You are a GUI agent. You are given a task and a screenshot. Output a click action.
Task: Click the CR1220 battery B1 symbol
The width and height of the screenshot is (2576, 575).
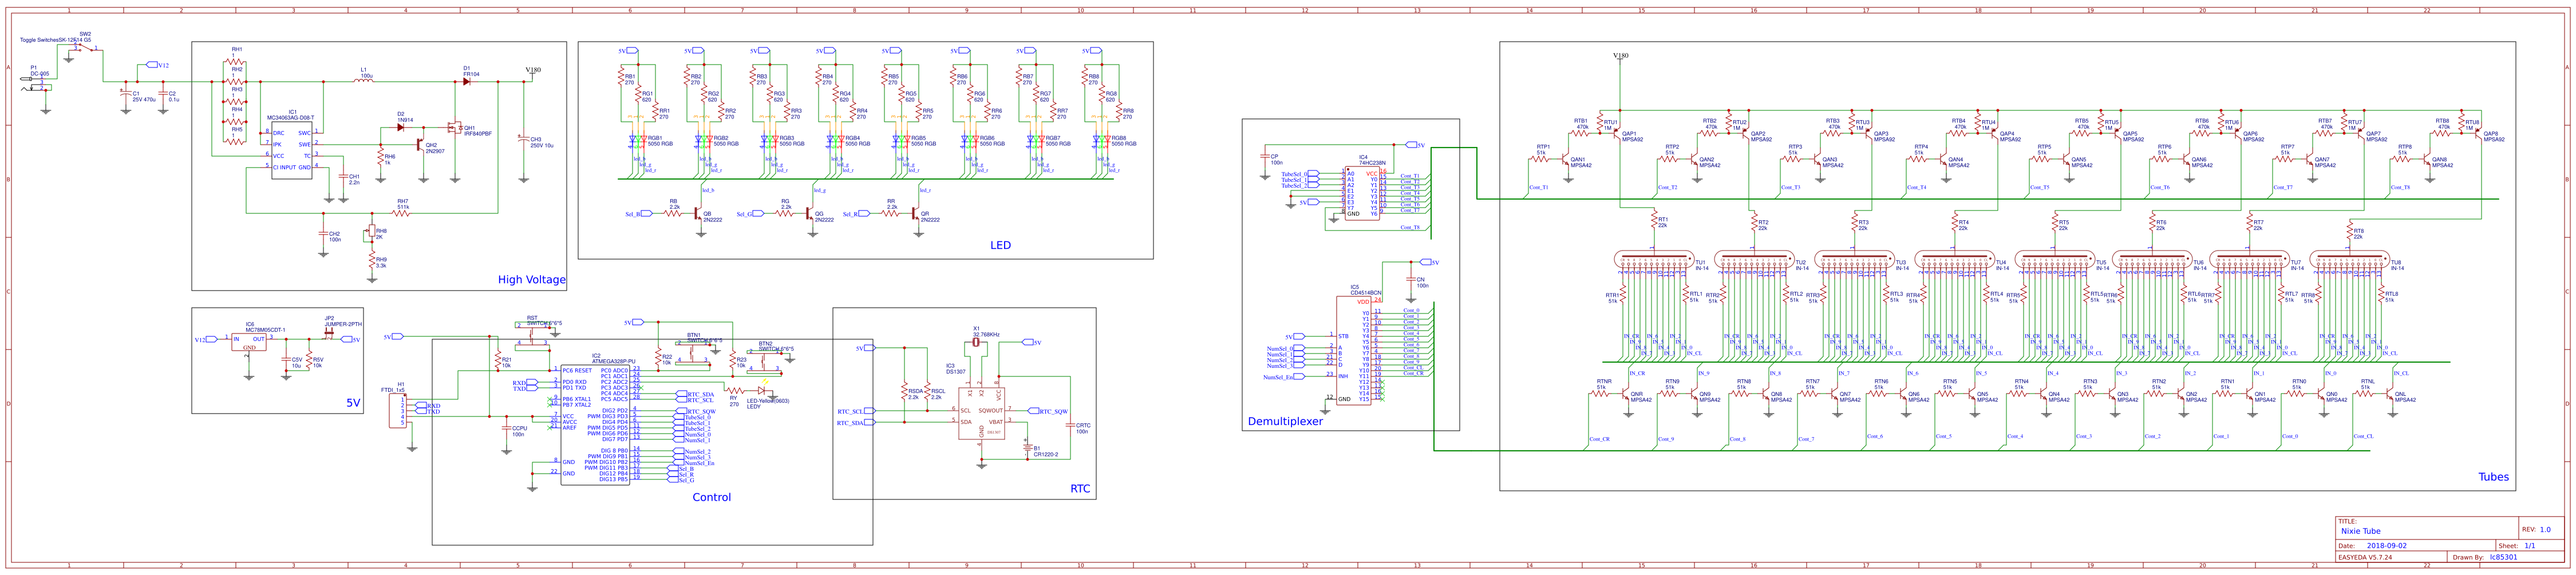[x=1028, y=449]
